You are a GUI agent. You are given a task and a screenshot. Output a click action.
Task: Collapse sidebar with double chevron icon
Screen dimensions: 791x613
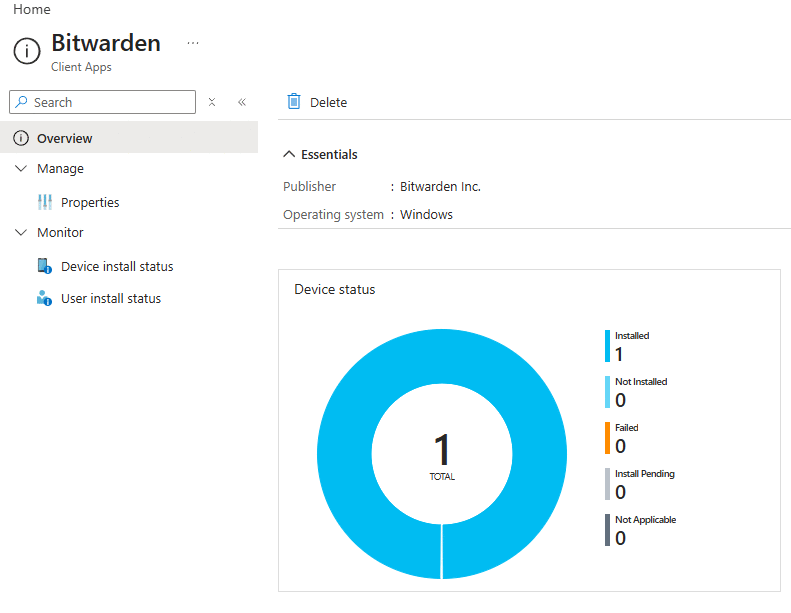click(242, 102)
